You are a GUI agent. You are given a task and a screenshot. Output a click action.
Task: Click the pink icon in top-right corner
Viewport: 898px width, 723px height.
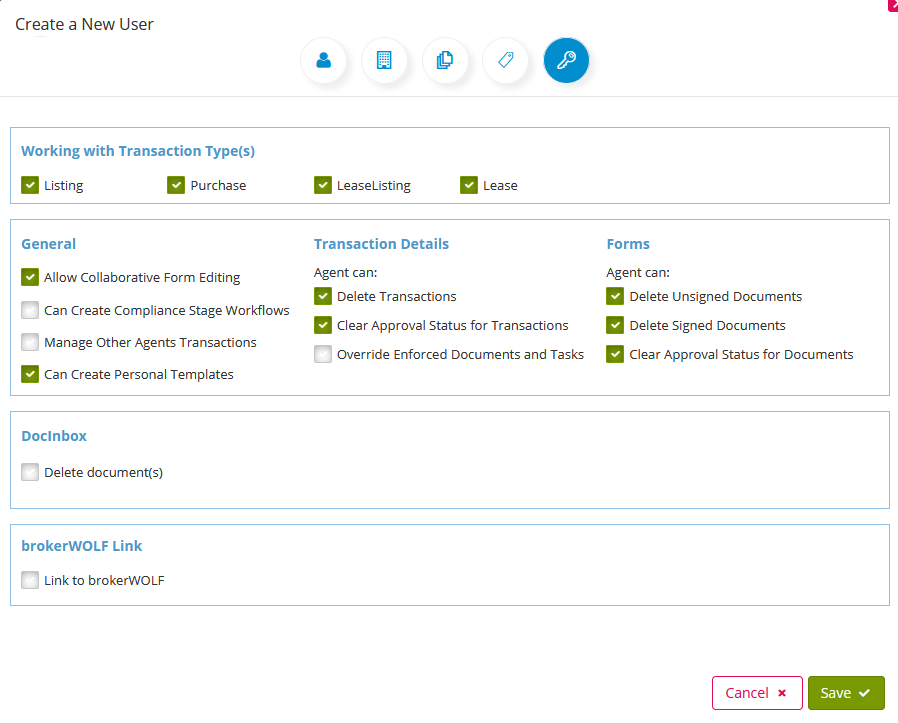[x=892, y=6]
